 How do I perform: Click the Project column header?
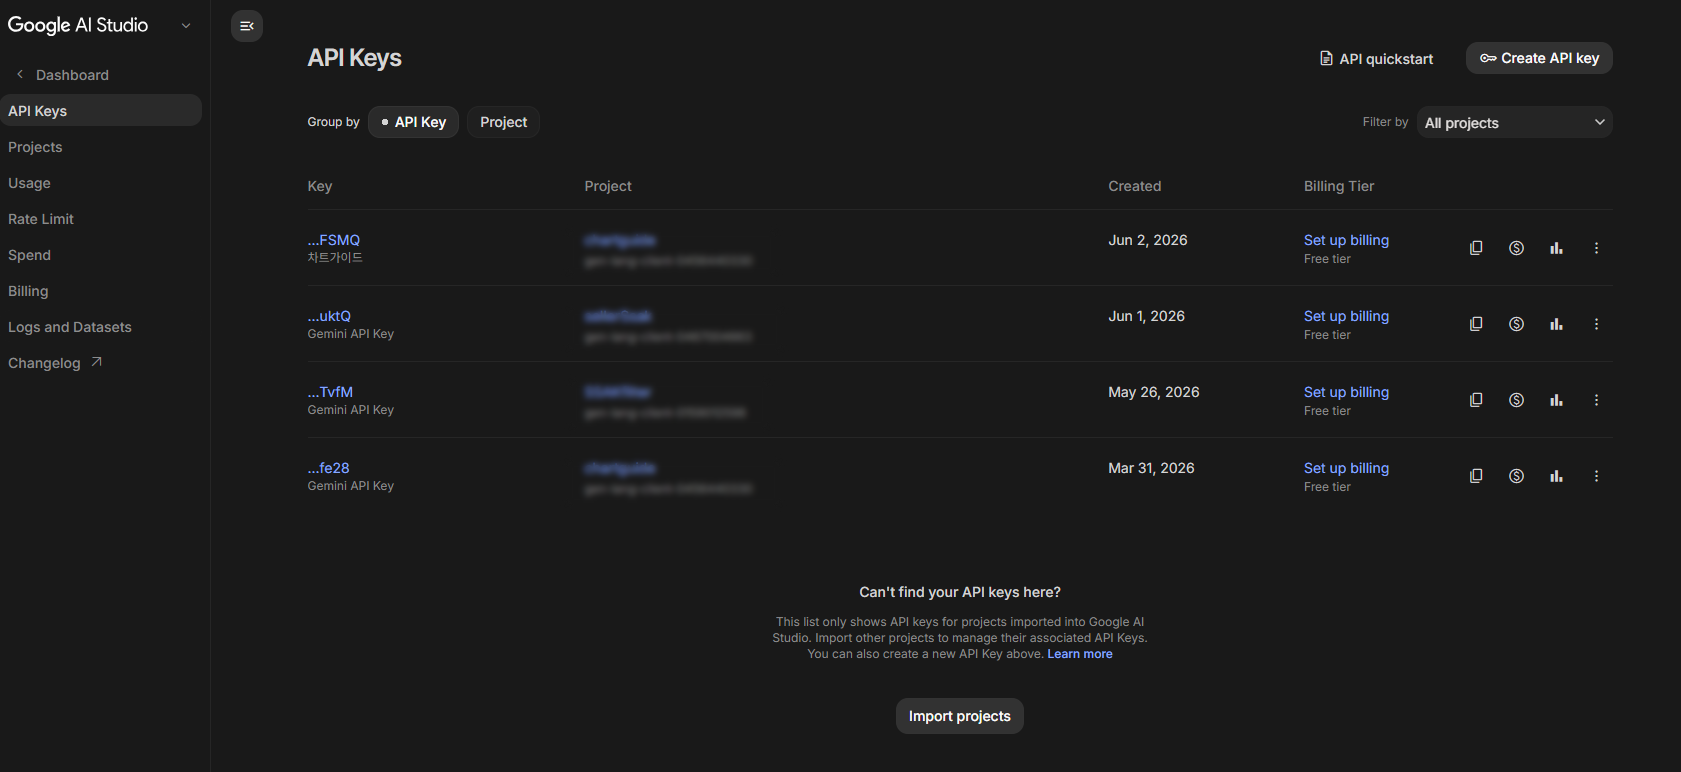click(x=608, y=186)
